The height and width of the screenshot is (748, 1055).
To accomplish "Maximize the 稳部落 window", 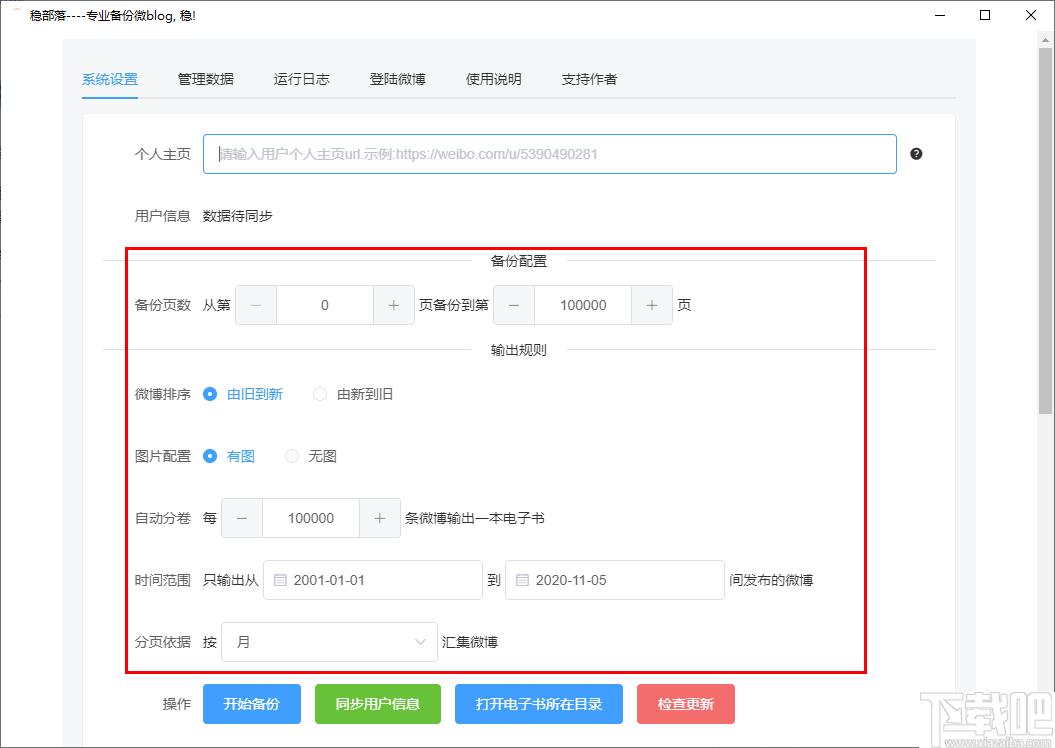I will (x=985, y=15).
